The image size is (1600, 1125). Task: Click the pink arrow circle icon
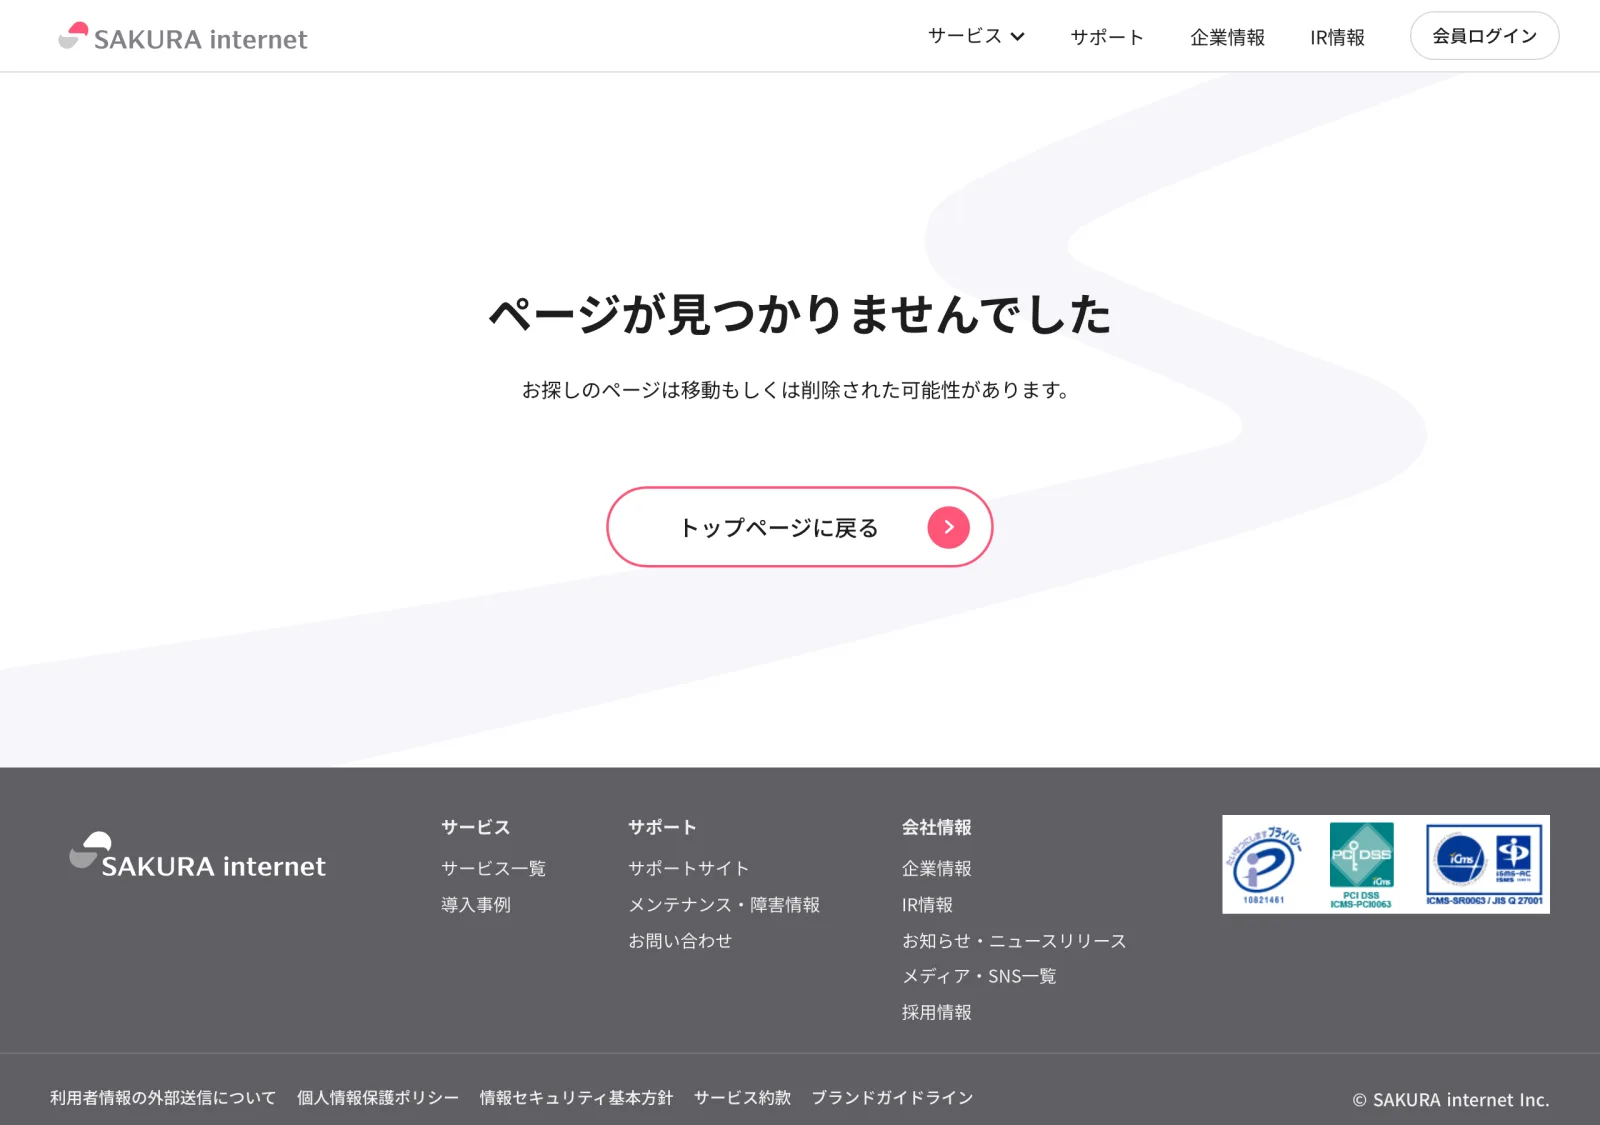[x=948, y=527]
